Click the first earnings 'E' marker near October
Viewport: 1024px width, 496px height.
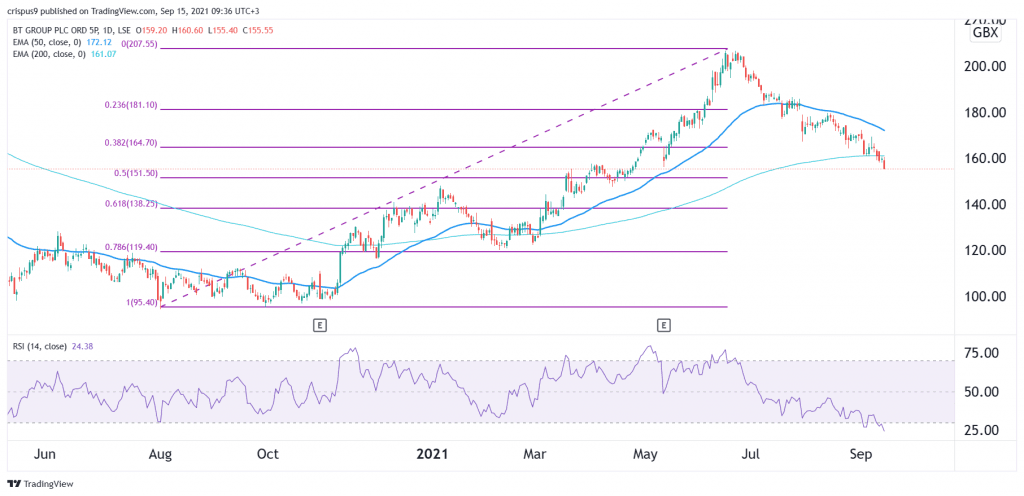pos(319,324)
